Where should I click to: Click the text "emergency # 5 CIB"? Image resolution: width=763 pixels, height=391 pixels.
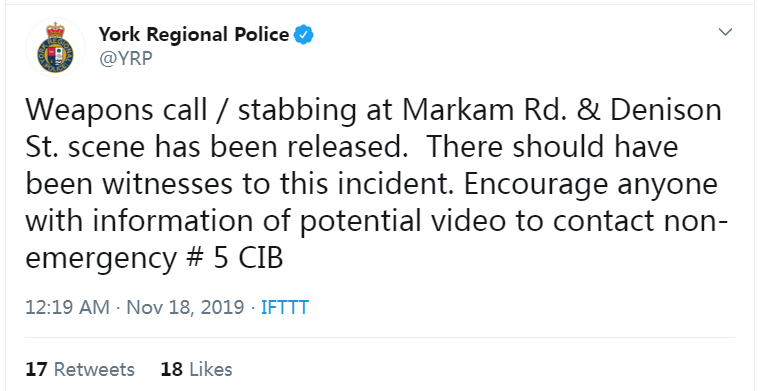[154, 259]
